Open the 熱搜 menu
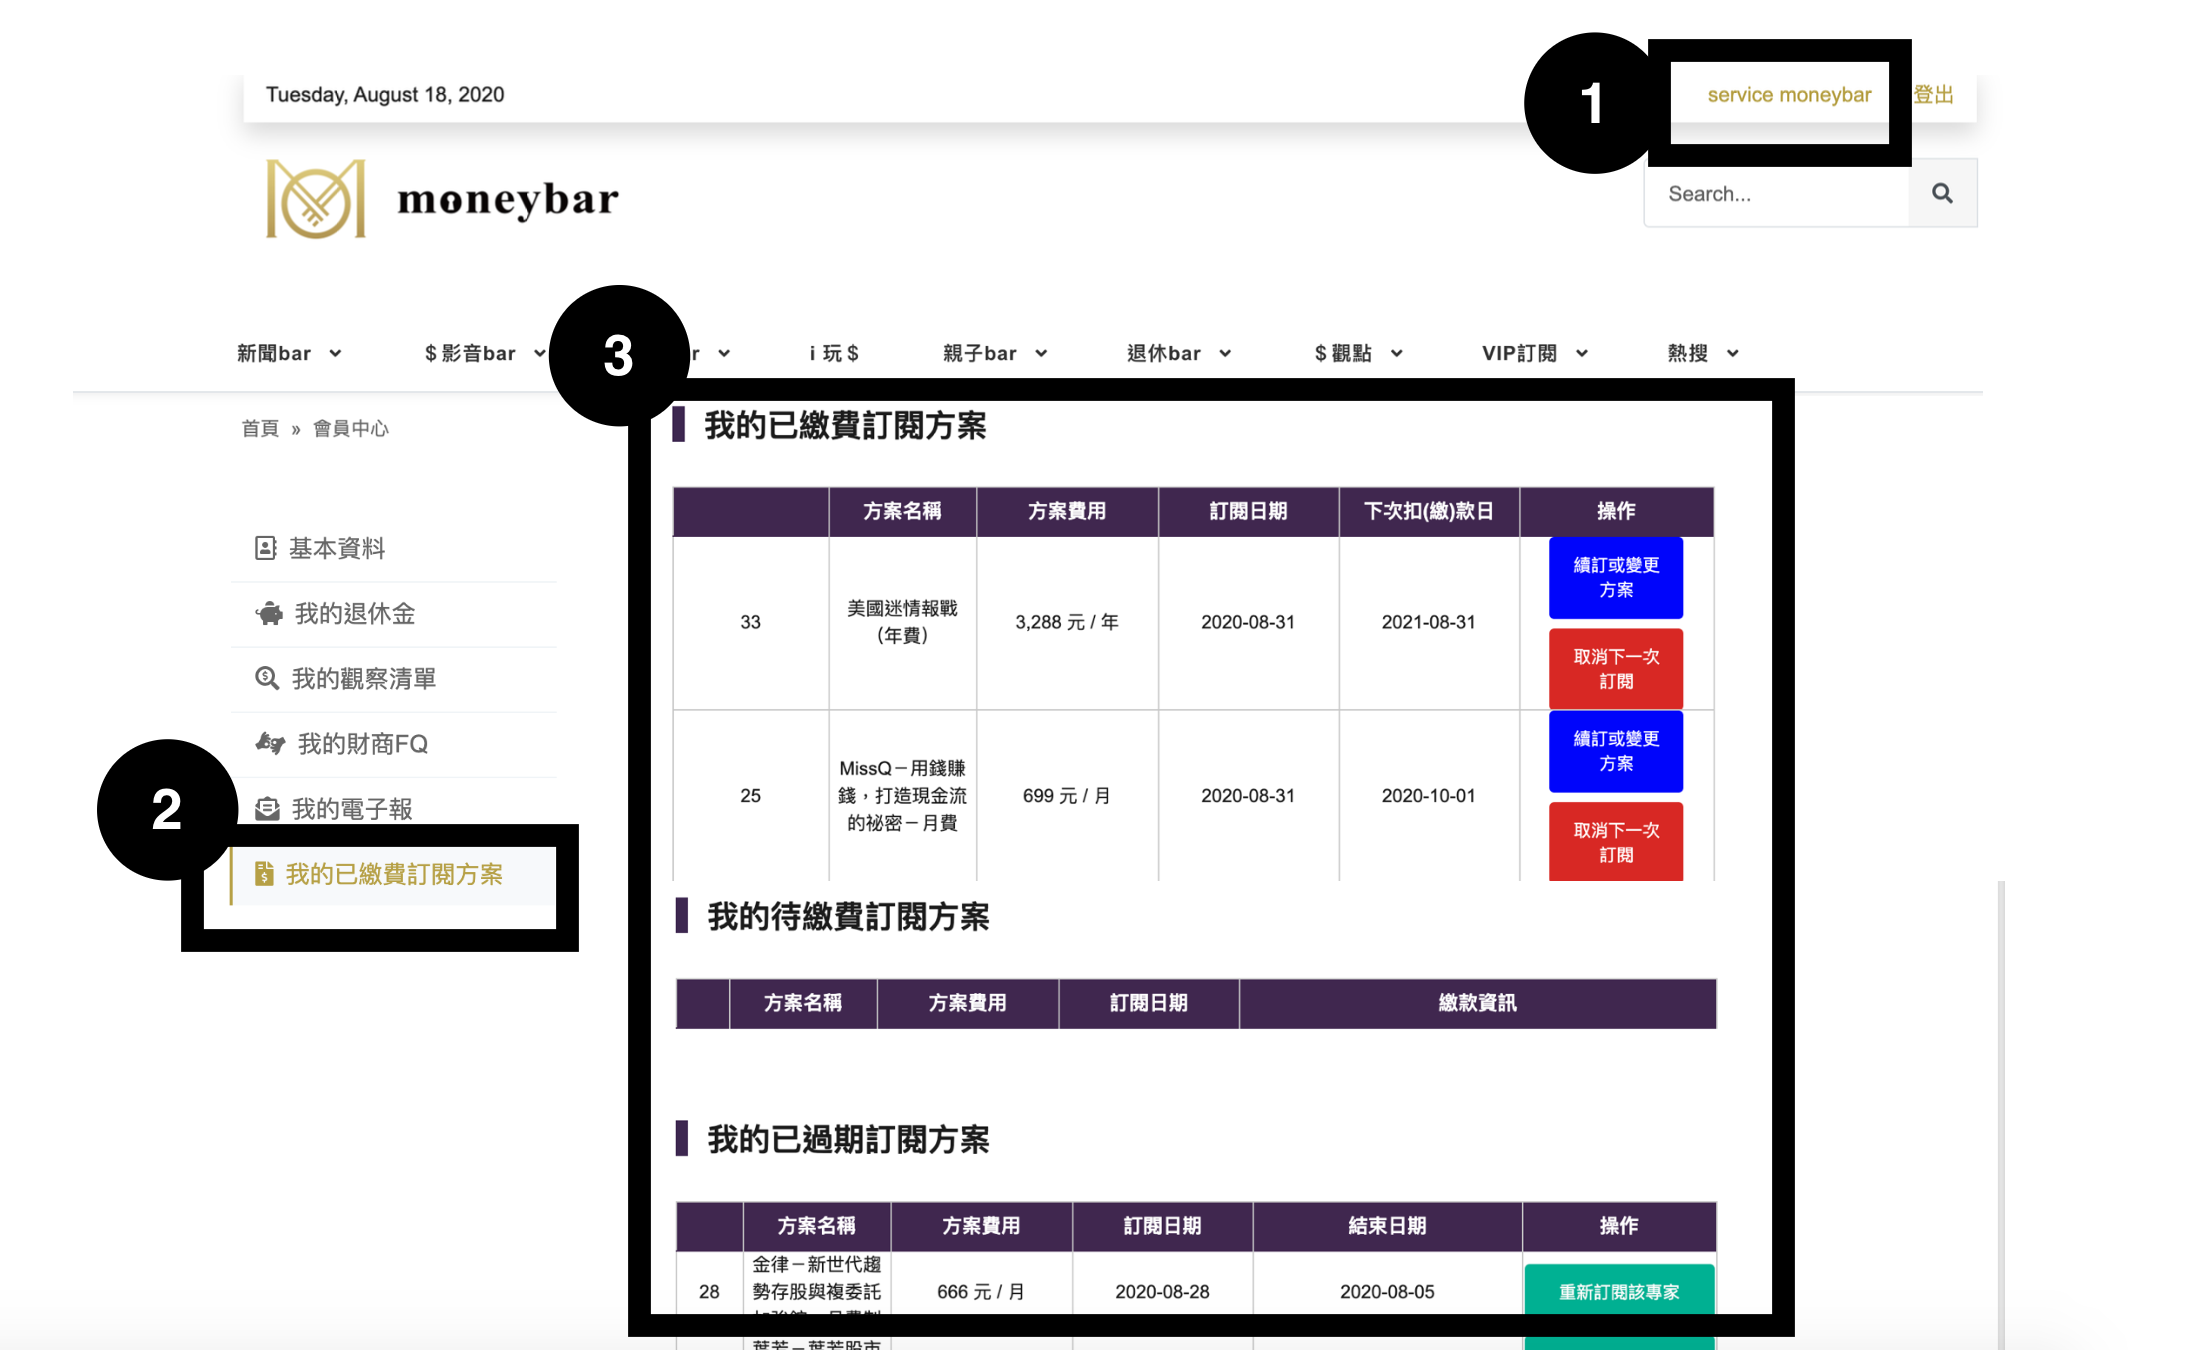 coord(1688,353)
